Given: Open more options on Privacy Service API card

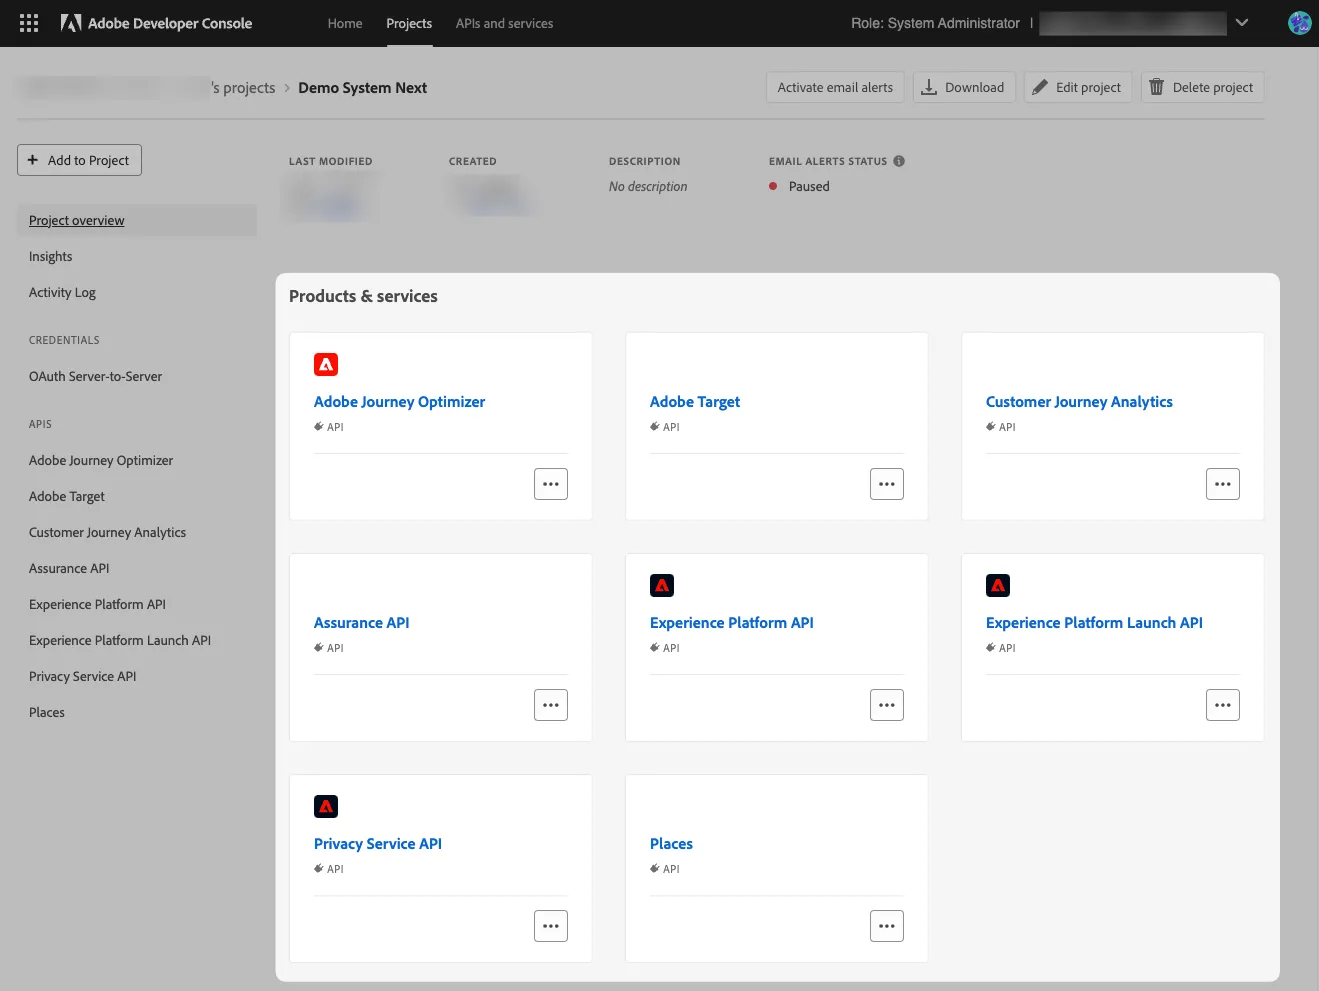Looking at the screenshot, I should 551,926.
